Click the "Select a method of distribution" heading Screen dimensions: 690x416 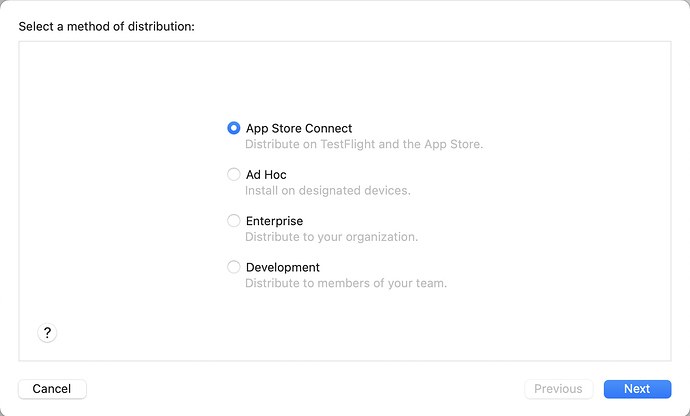(106, 25)
